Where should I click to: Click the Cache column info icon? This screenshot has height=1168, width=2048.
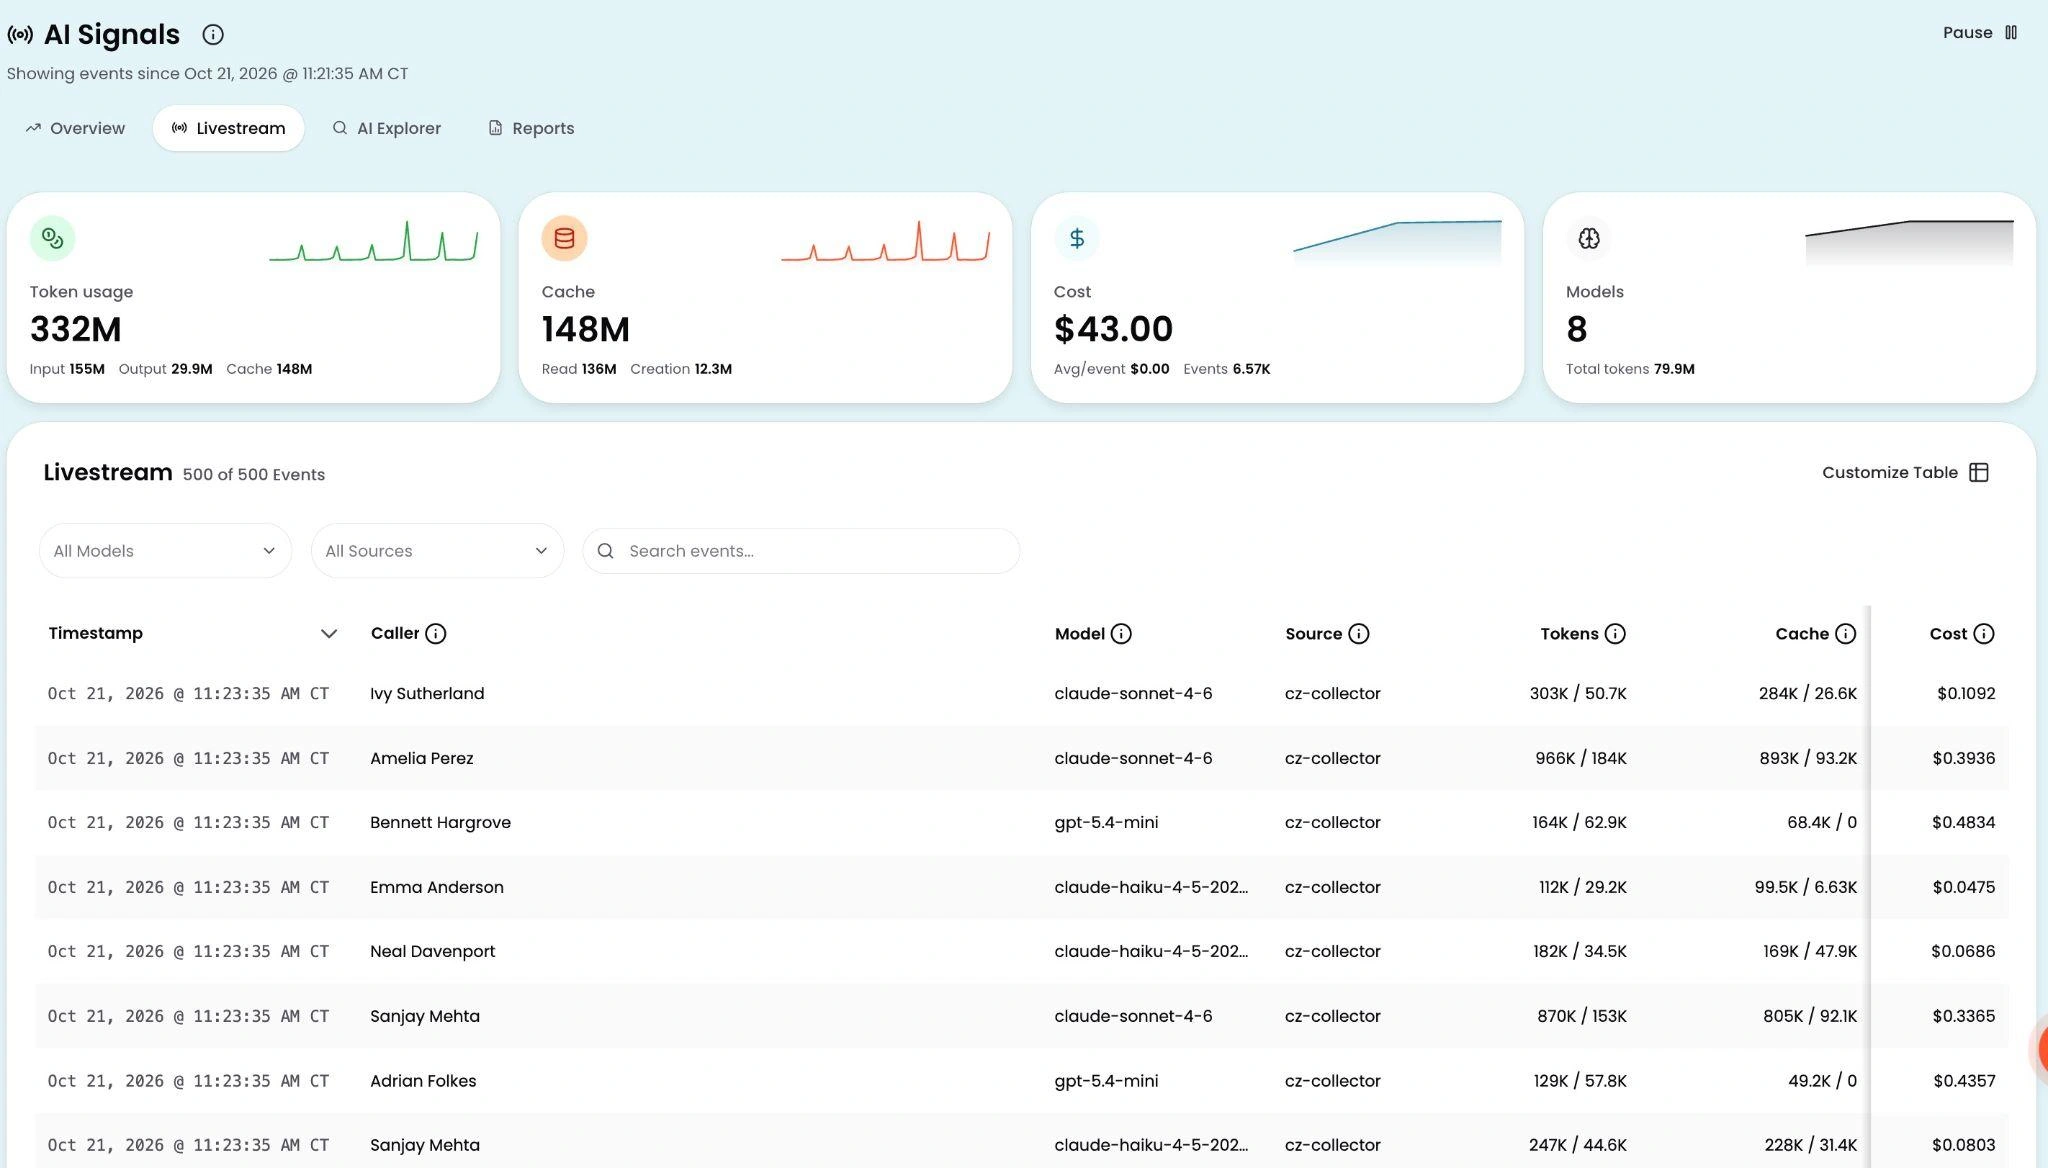click(x=1845, y=633)
